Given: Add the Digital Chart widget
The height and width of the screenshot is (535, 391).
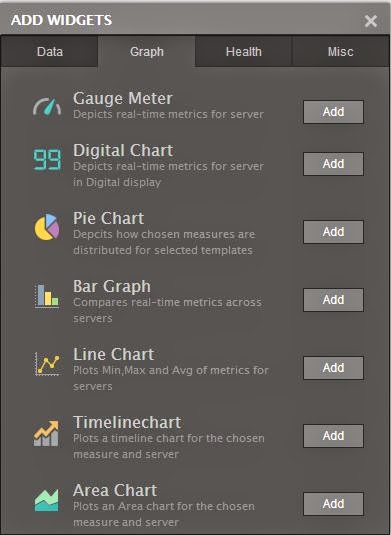Looking at the screenshot, I should coord(333,164).
